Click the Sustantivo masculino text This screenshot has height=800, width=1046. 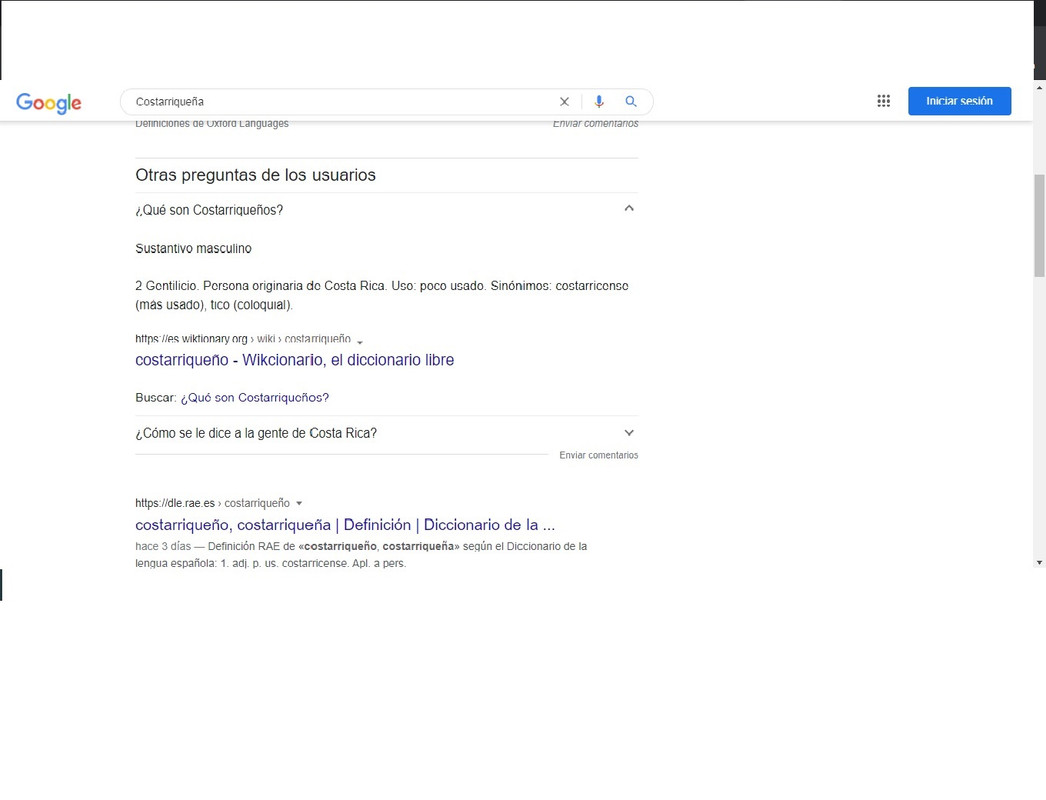[x=193, y=248]
